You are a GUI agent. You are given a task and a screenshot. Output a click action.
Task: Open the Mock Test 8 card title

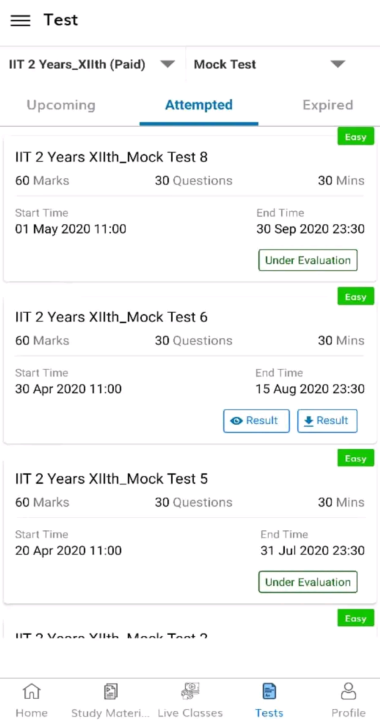(x=112, y=158)
